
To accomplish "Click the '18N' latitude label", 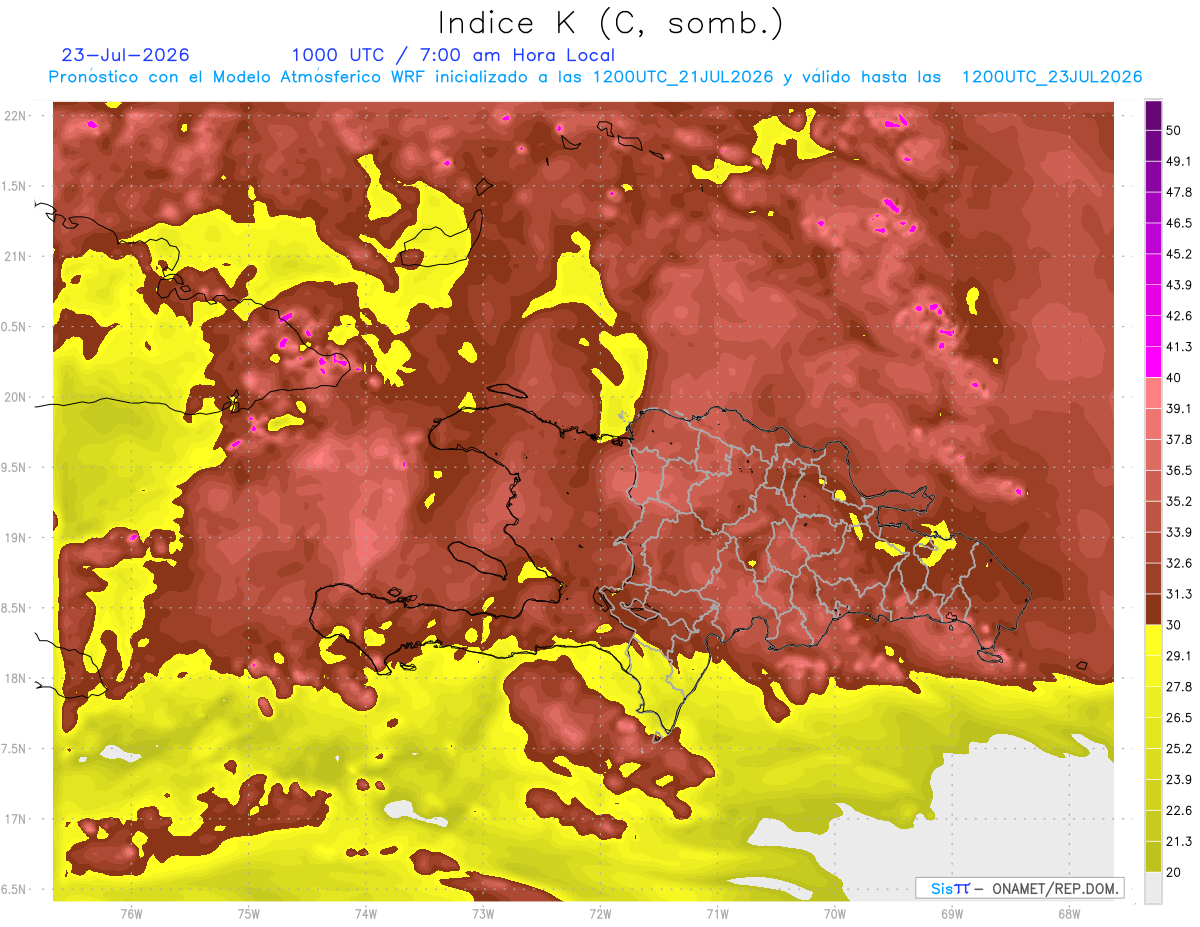I will [14, 679].
